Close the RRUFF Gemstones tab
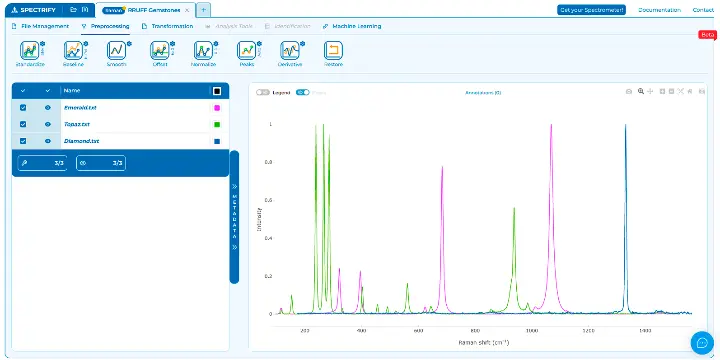The height and width of the screenshot is (360, 720). (x=186, y=10)
